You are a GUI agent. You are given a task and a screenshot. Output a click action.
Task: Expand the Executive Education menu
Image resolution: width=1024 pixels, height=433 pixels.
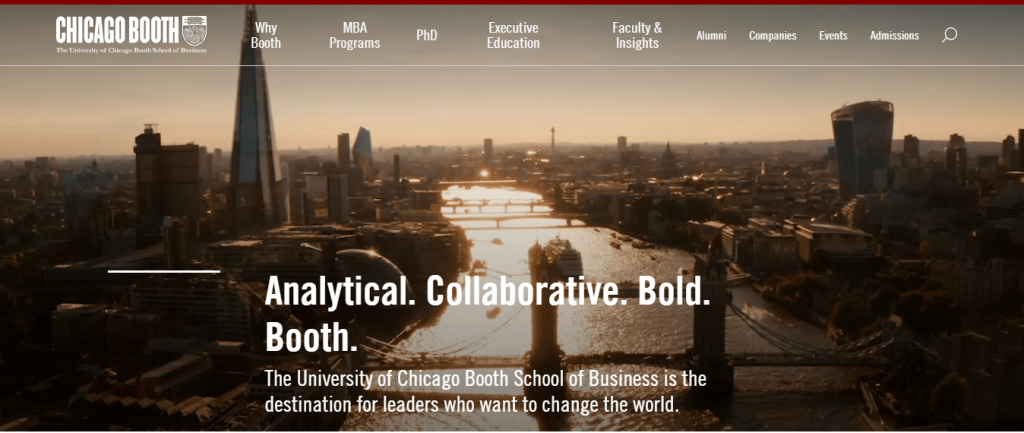coord(513,35)
